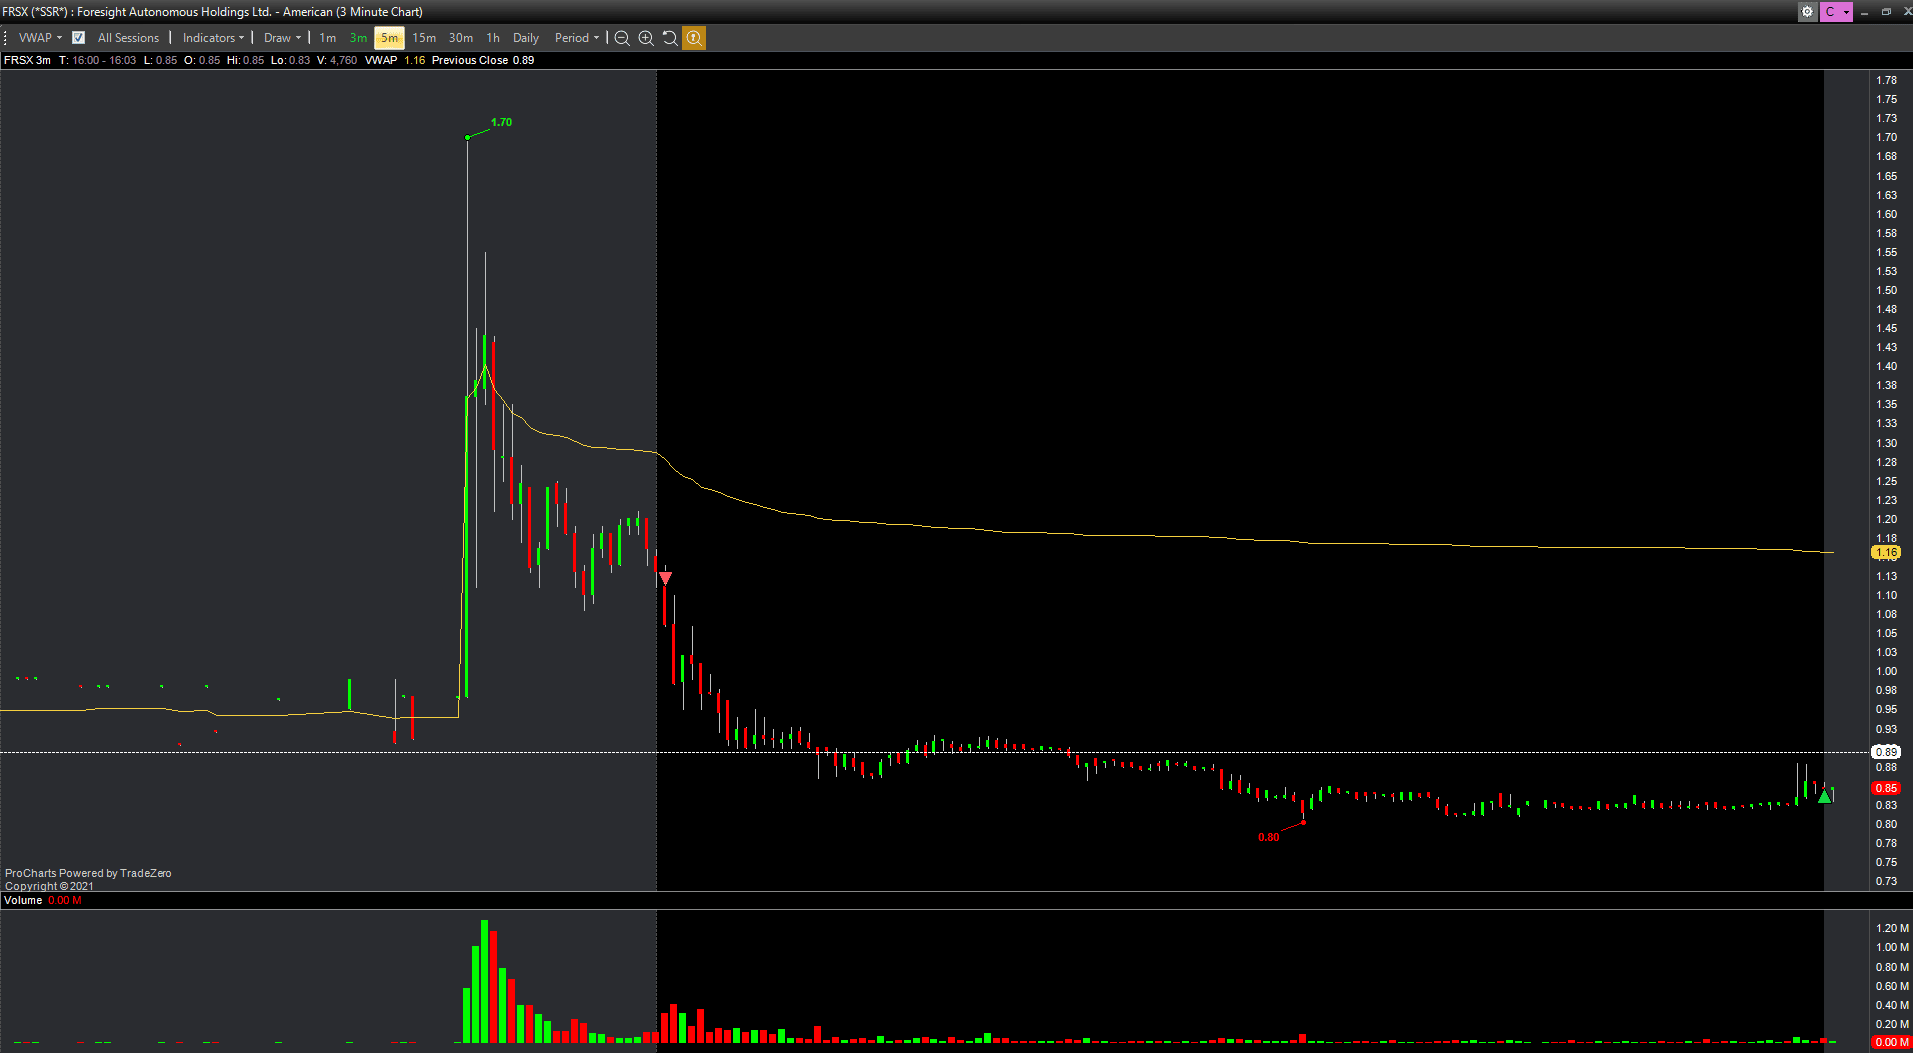Switch to the 1m timeframe

click(x=328, y=38)
